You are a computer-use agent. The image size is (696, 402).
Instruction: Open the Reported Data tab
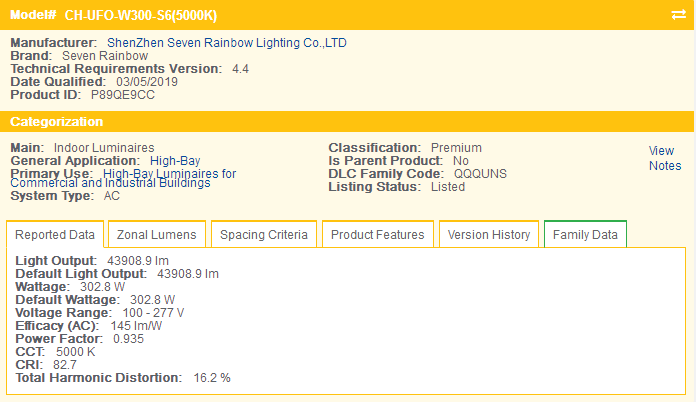(x=55, y=235)
